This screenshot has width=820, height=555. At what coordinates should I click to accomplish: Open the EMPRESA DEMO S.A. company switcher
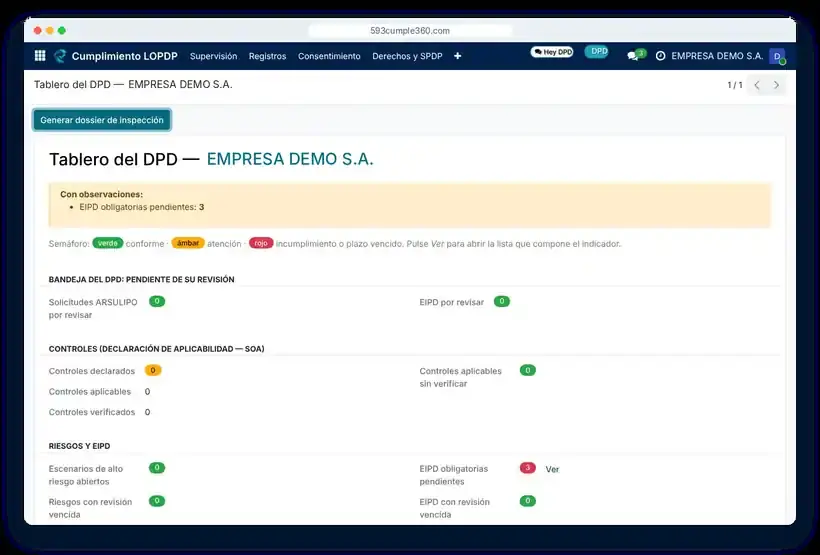click(x=717, y=56)
